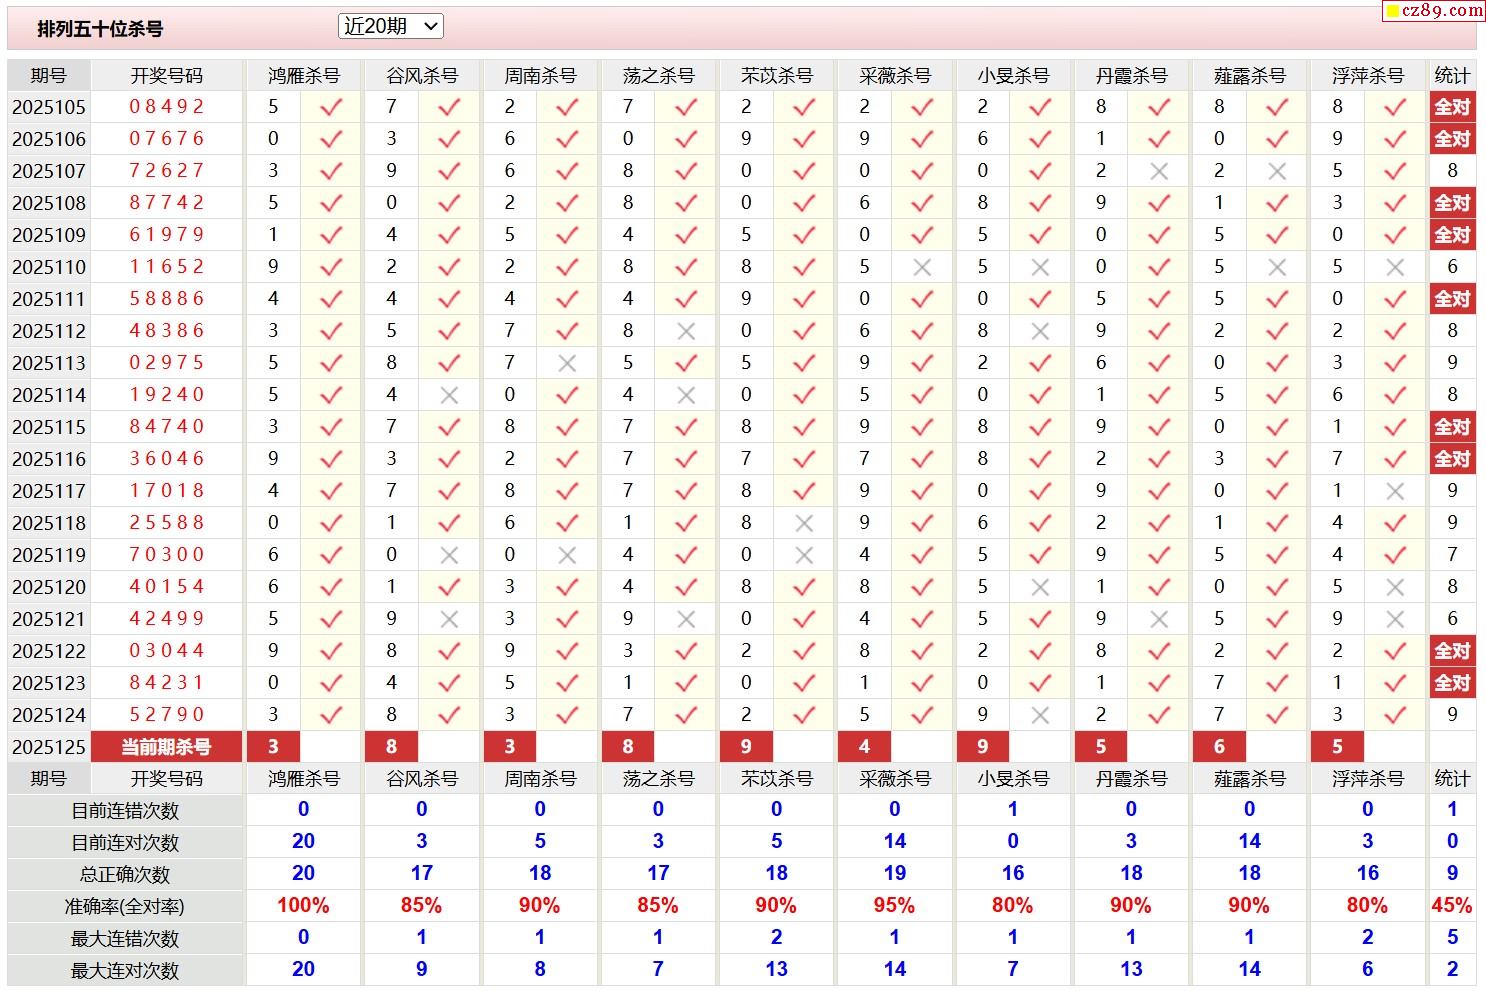This screenshot has width=1486, height=991.
Task: Click the check mark for 薤露杀号 in row 2025122
Action: (x=1277, y=651)
